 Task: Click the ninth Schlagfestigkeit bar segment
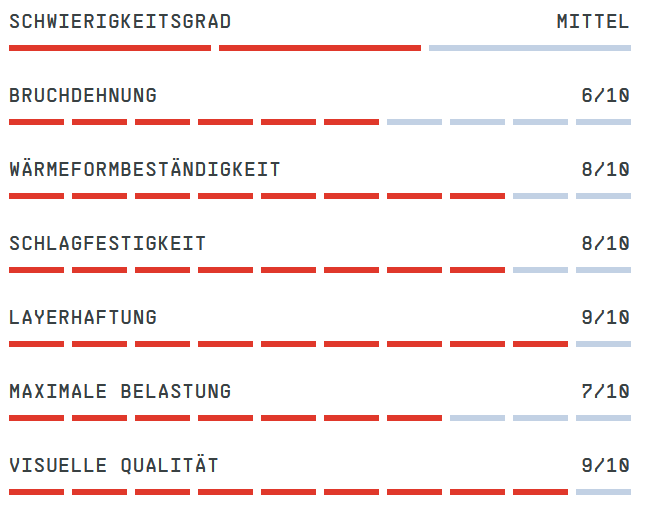pyautogui.click(x=540, y=270)
